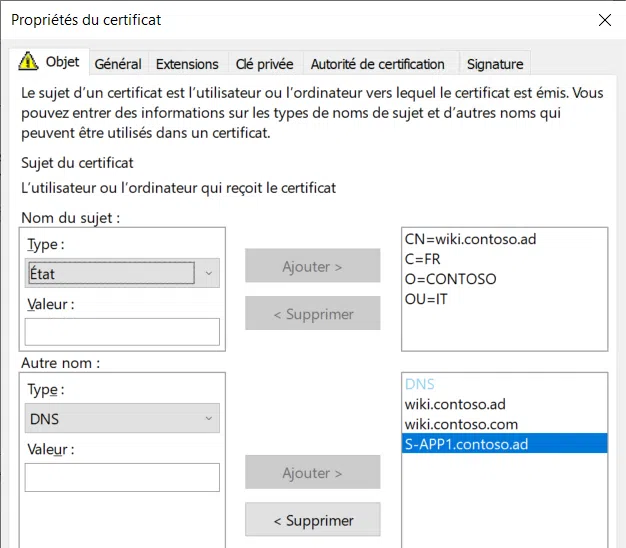
Task: Close the certificate properties dialog
Action: tap(604, 19)
